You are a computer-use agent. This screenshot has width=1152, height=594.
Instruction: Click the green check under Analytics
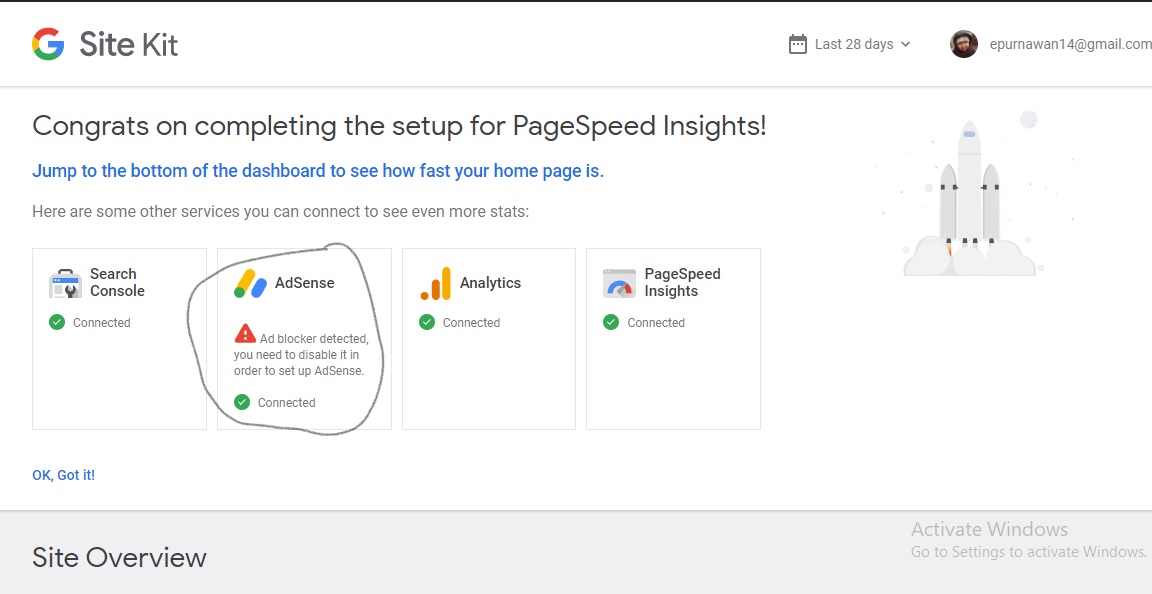click(x=427, y=322)
